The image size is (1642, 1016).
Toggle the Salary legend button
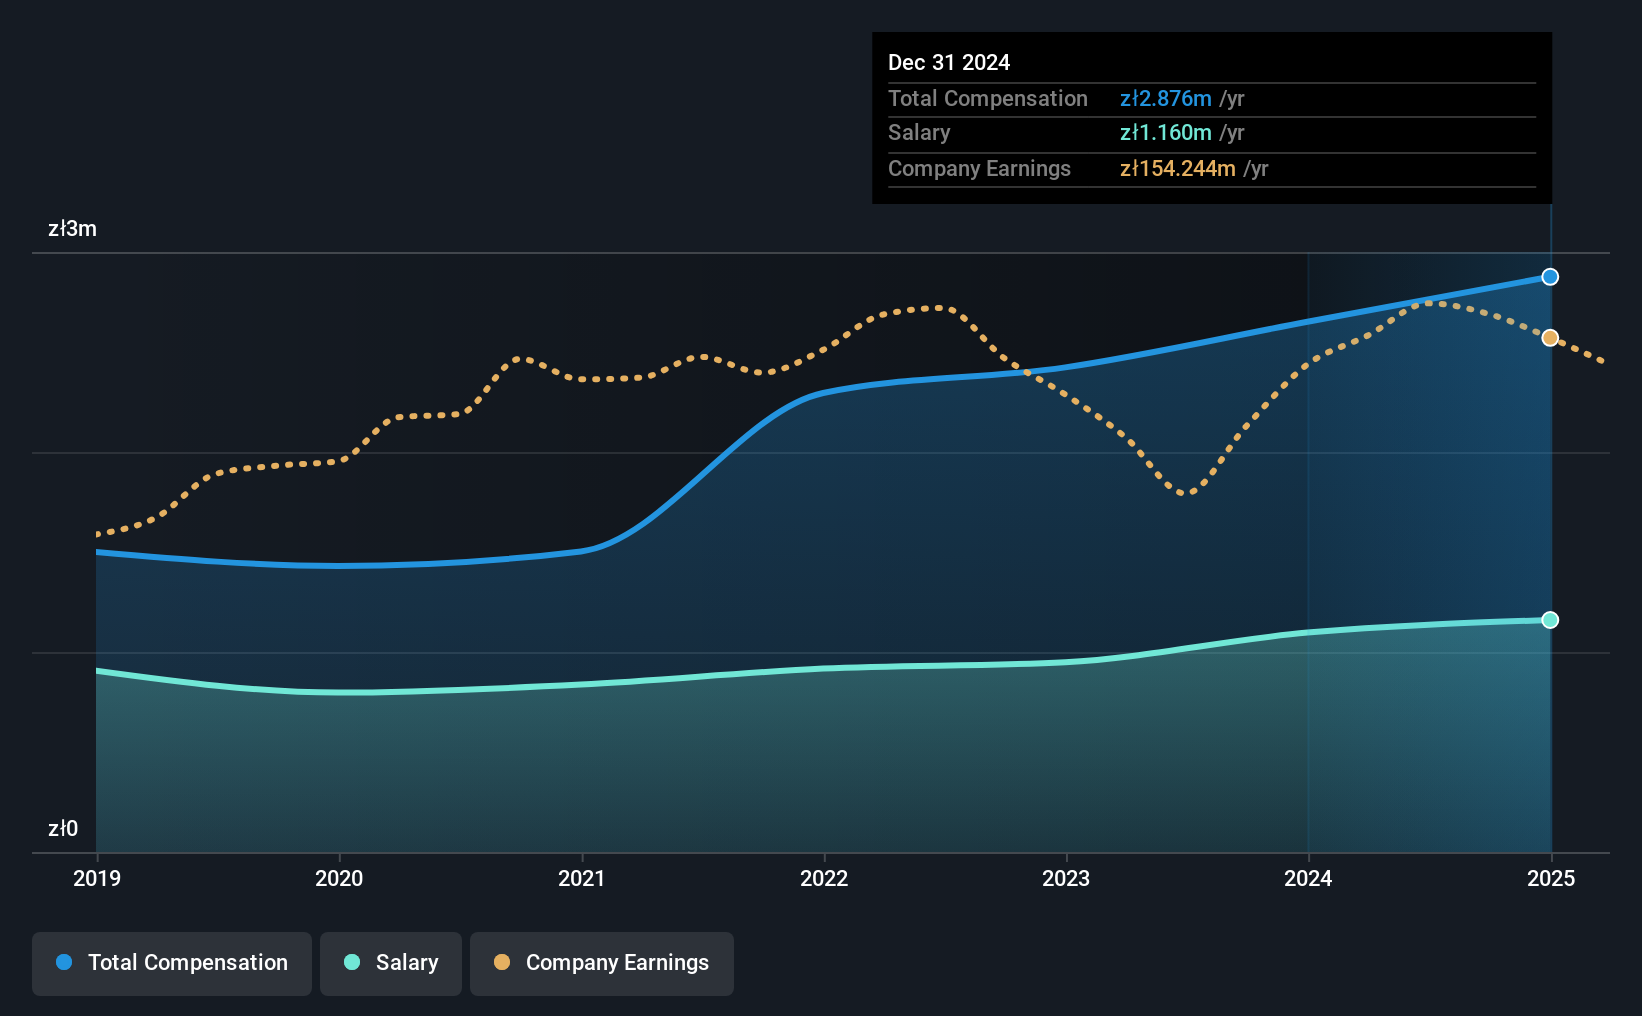tap(391, 963)
